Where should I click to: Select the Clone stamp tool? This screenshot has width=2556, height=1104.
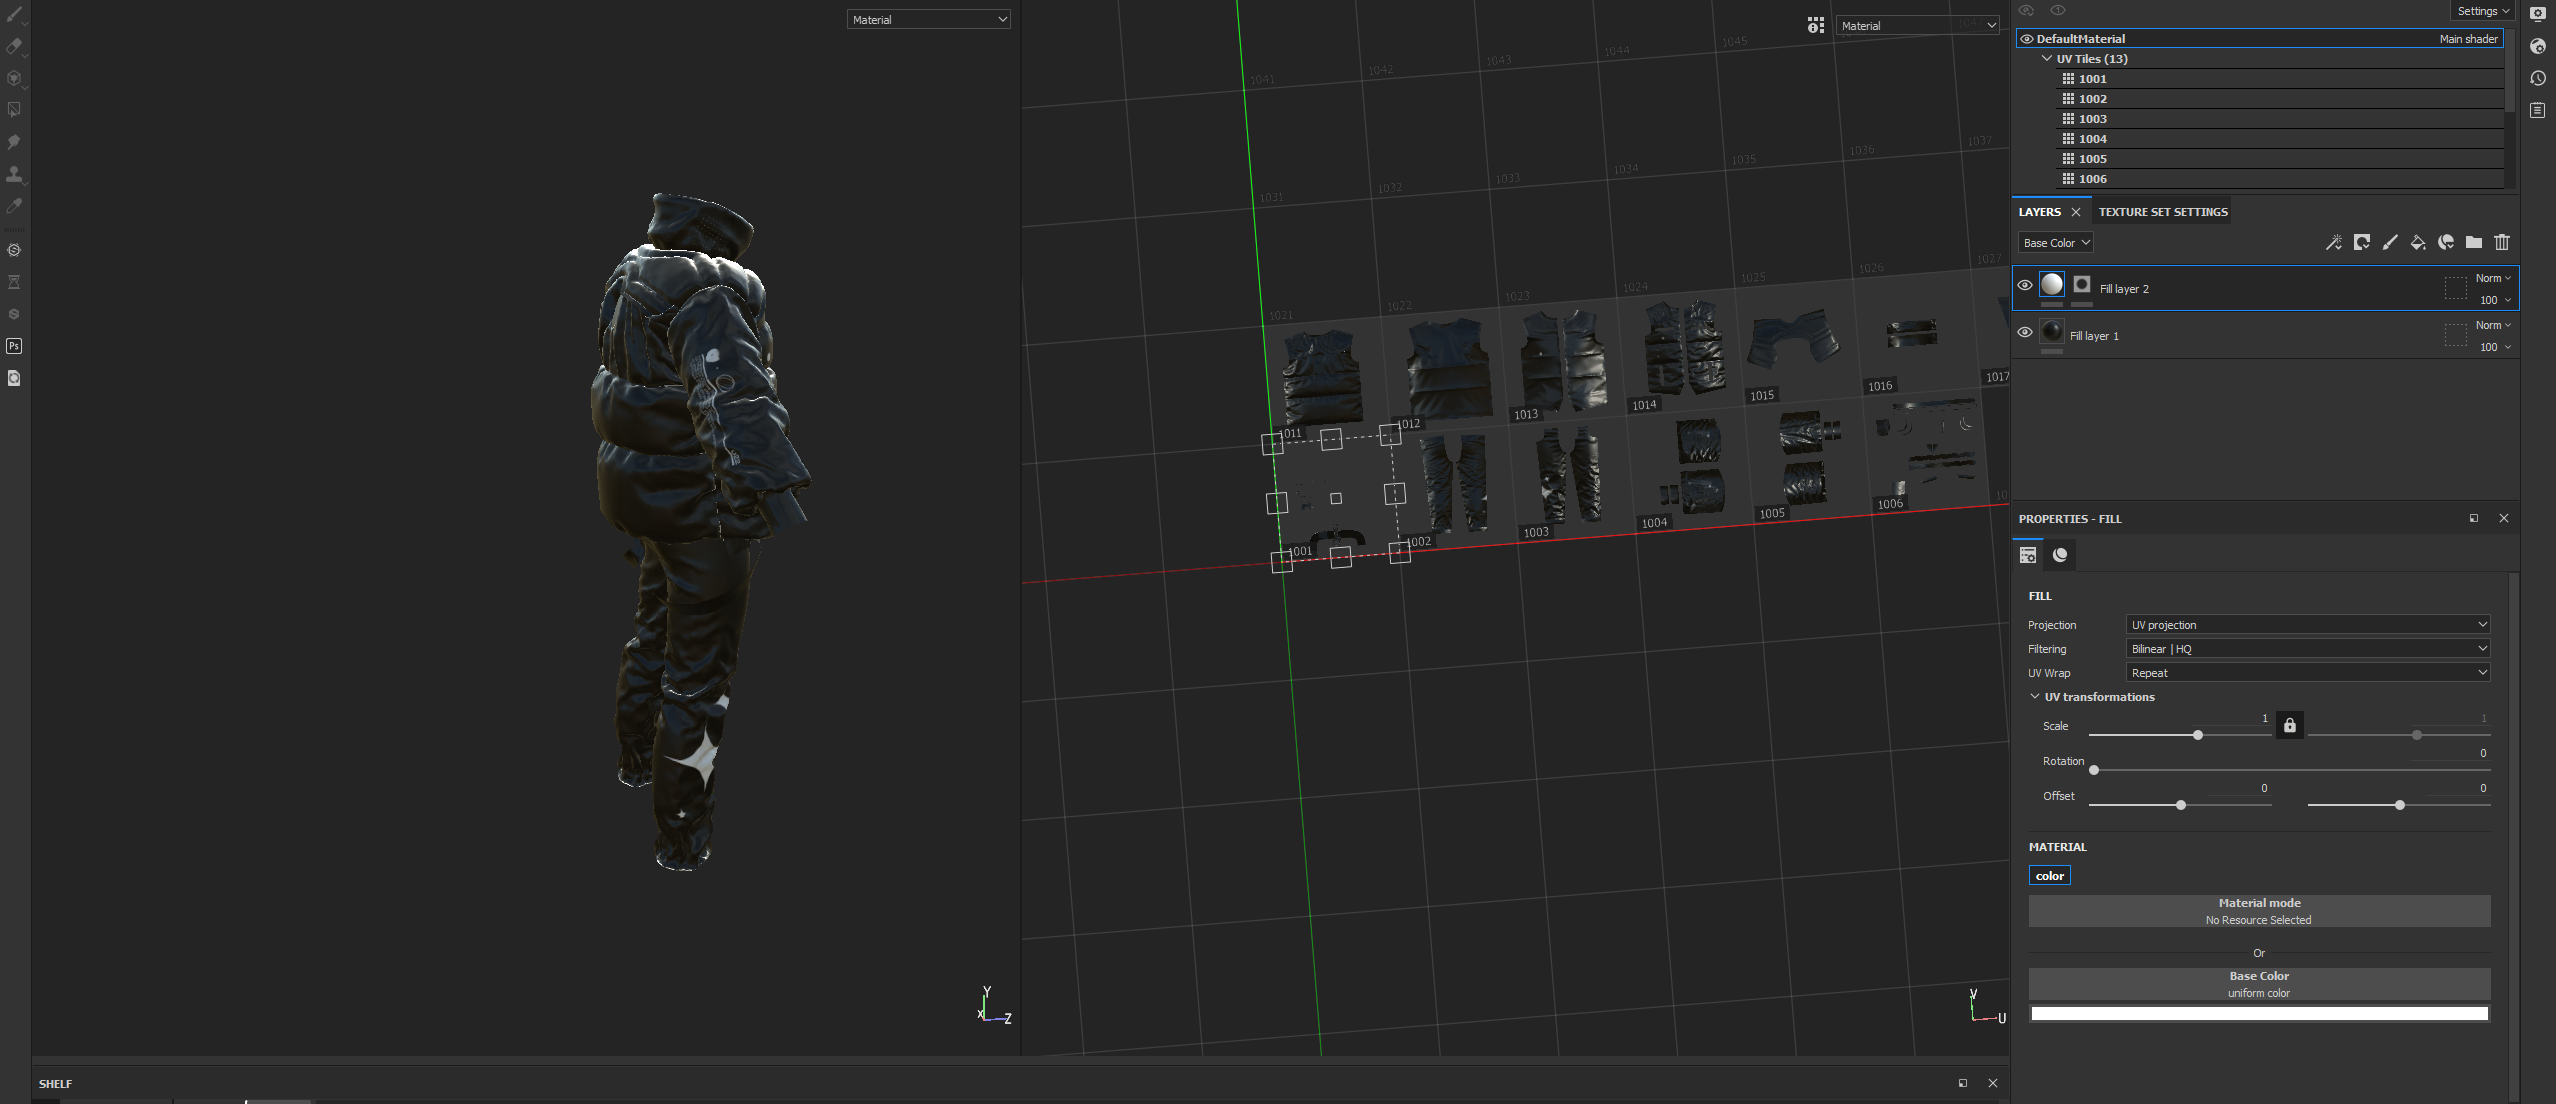14,174
